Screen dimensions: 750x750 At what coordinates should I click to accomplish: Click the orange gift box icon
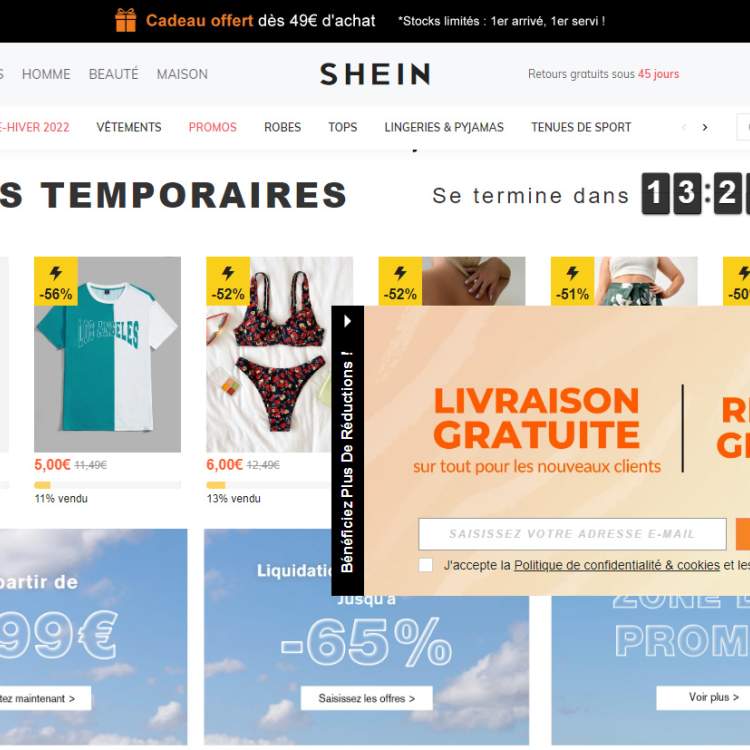126,21
